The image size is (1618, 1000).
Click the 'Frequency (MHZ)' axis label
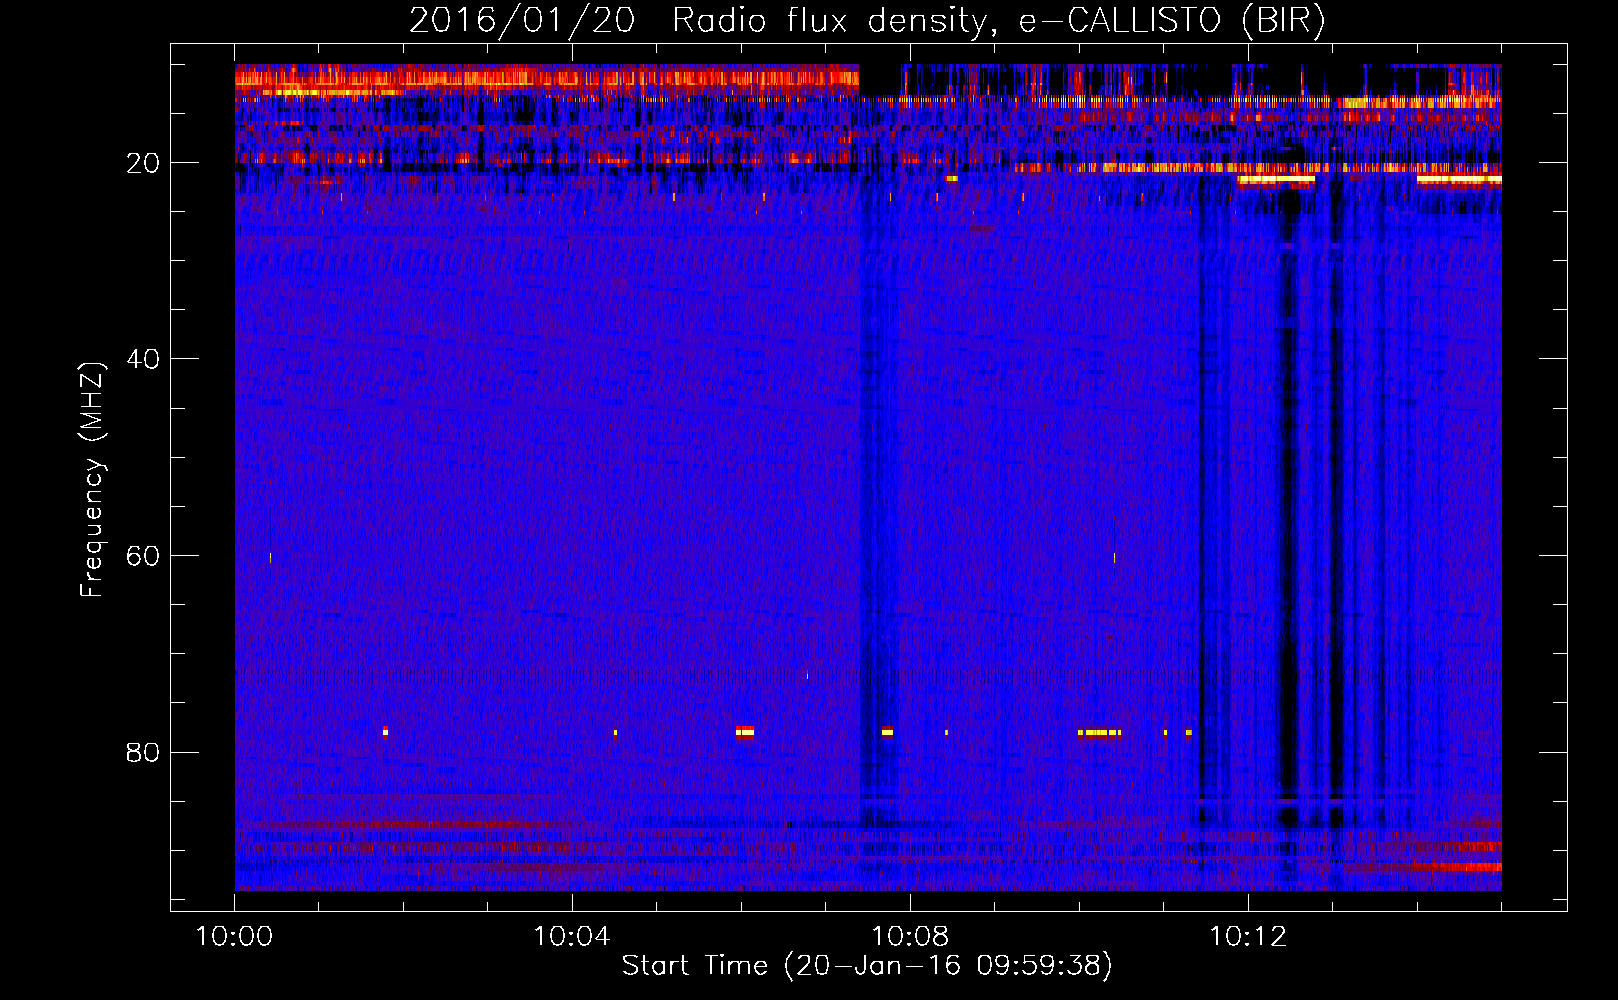point(92,480)
